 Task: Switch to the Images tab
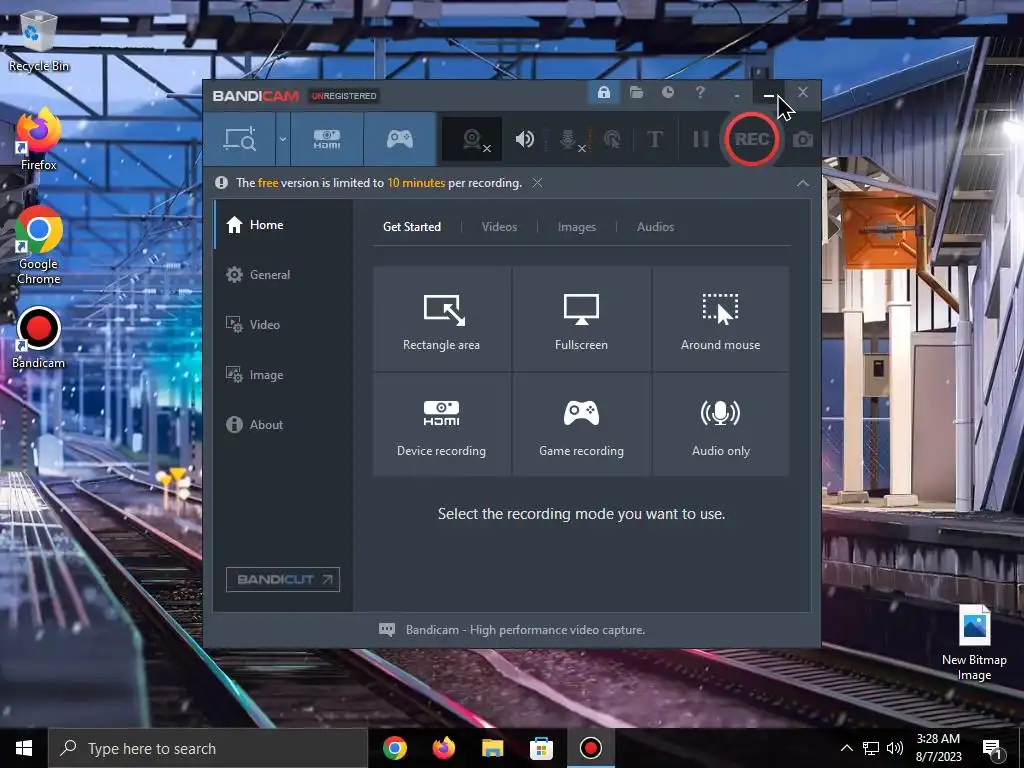pyautogui.click(x=577, y=227)
